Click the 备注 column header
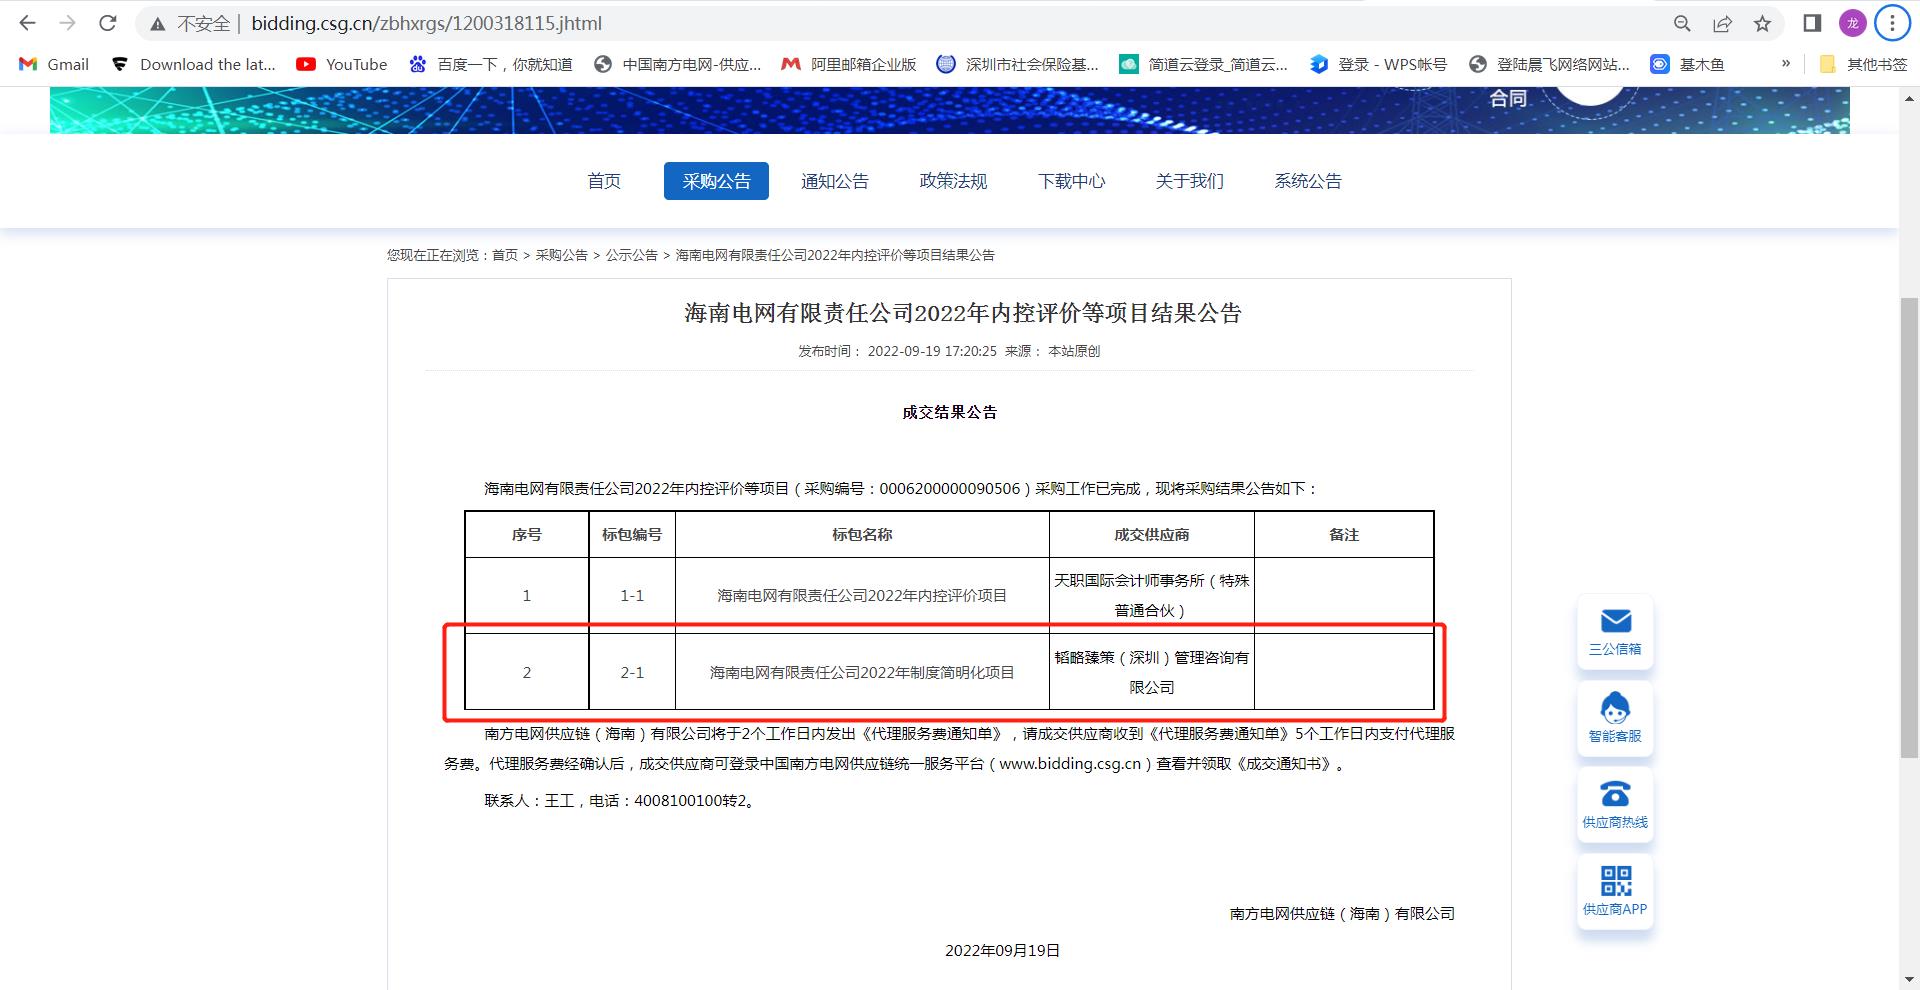Screen dimensions: 1920x990 1344,535
